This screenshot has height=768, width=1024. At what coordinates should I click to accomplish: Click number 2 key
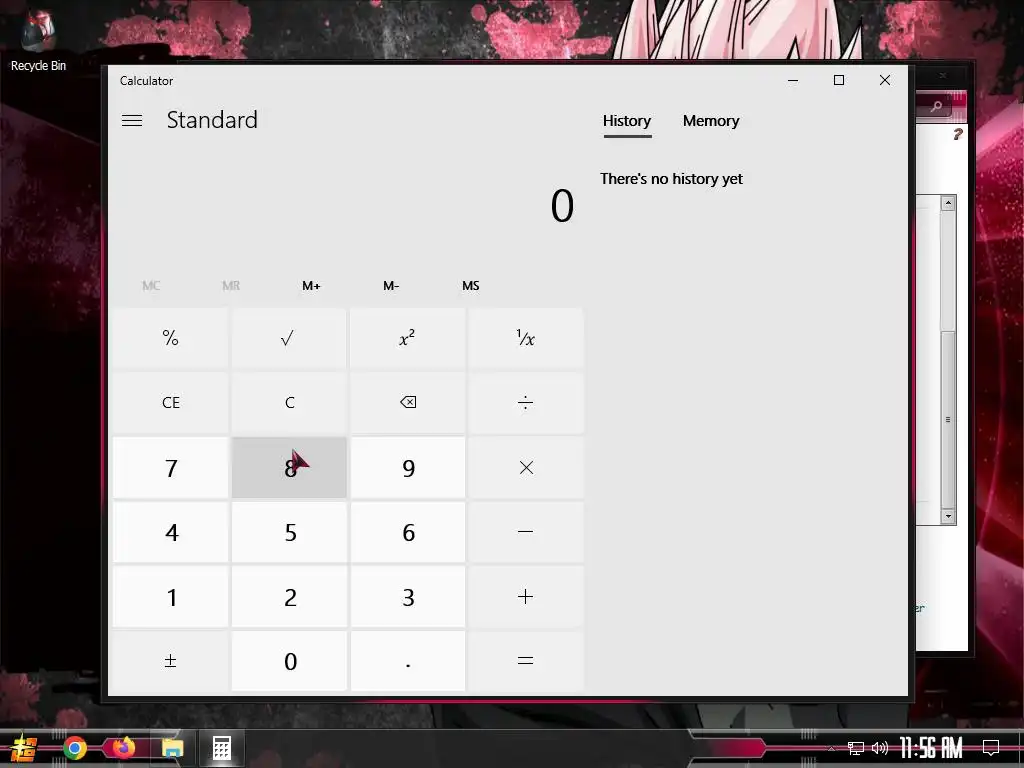click(289, 596)
